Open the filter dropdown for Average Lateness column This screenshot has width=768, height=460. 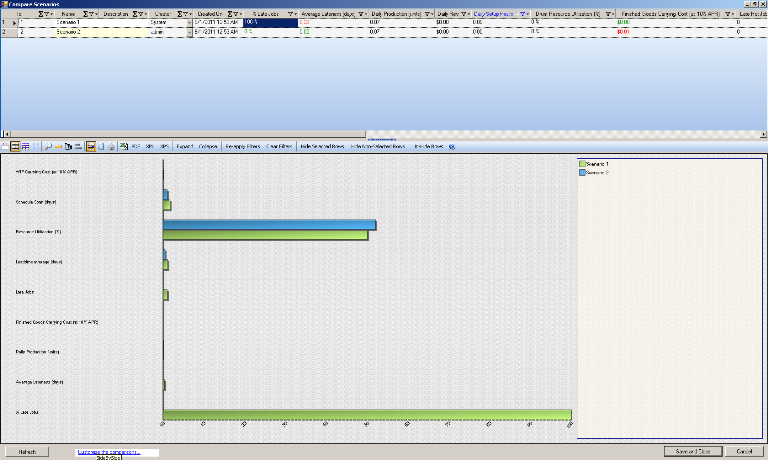pyautogui.click(x=362, y=14)
